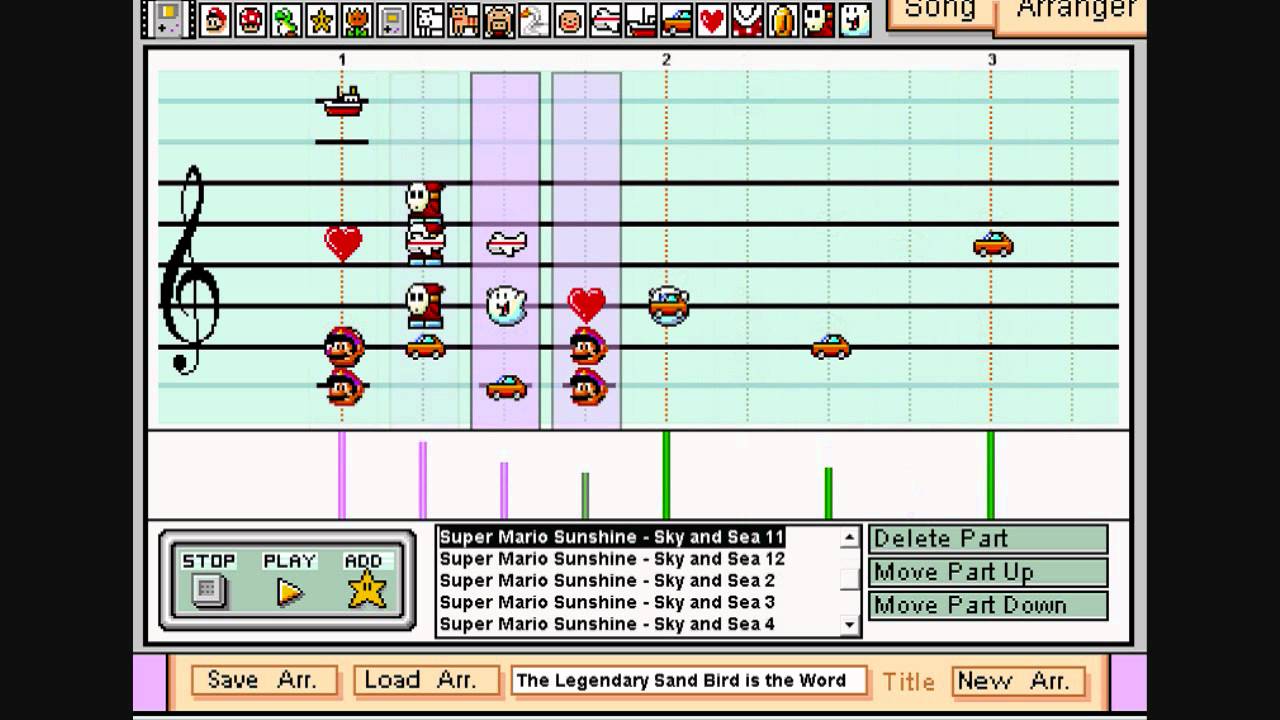This screenshot has width=1280, height=720.
Task: Click the airplane note in the purple column
Action: [x=507, y=243]
